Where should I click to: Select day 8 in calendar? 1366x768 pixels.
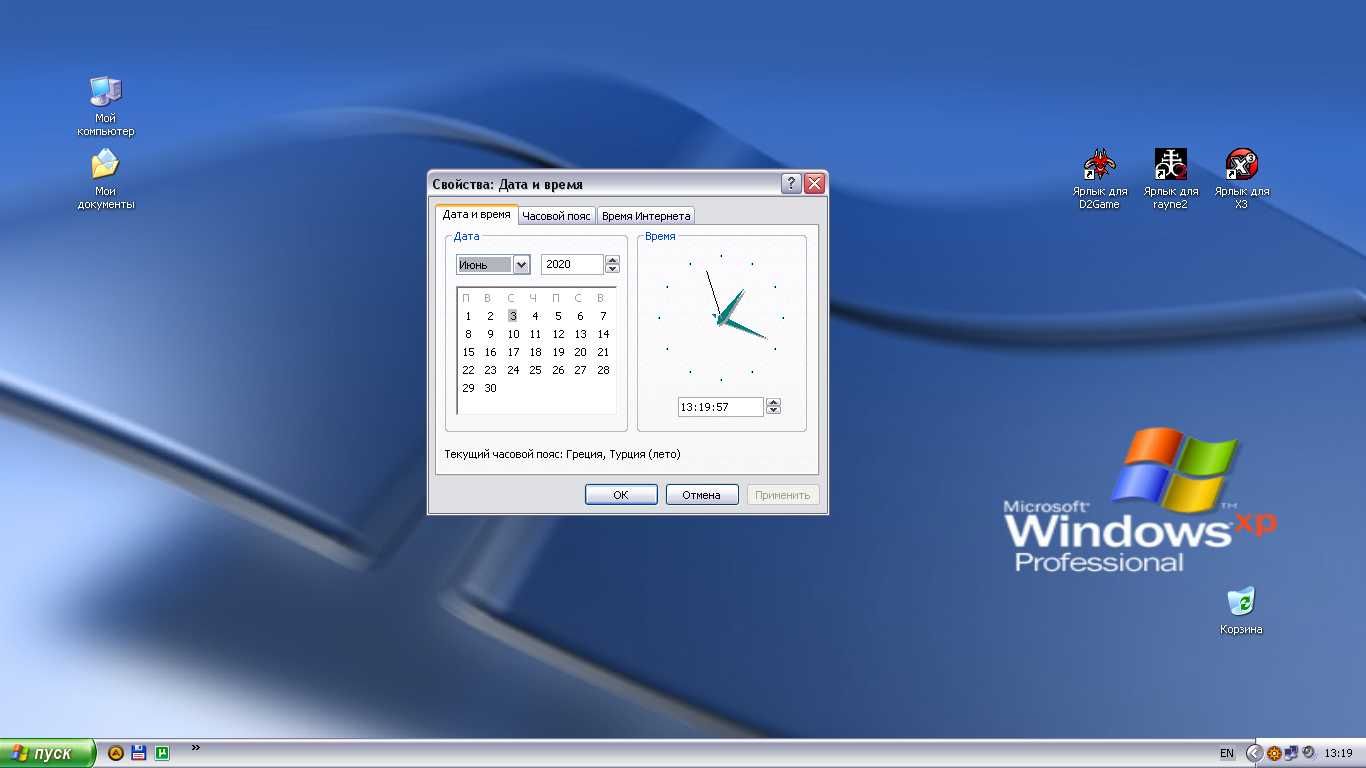click(x=468, y=334)
